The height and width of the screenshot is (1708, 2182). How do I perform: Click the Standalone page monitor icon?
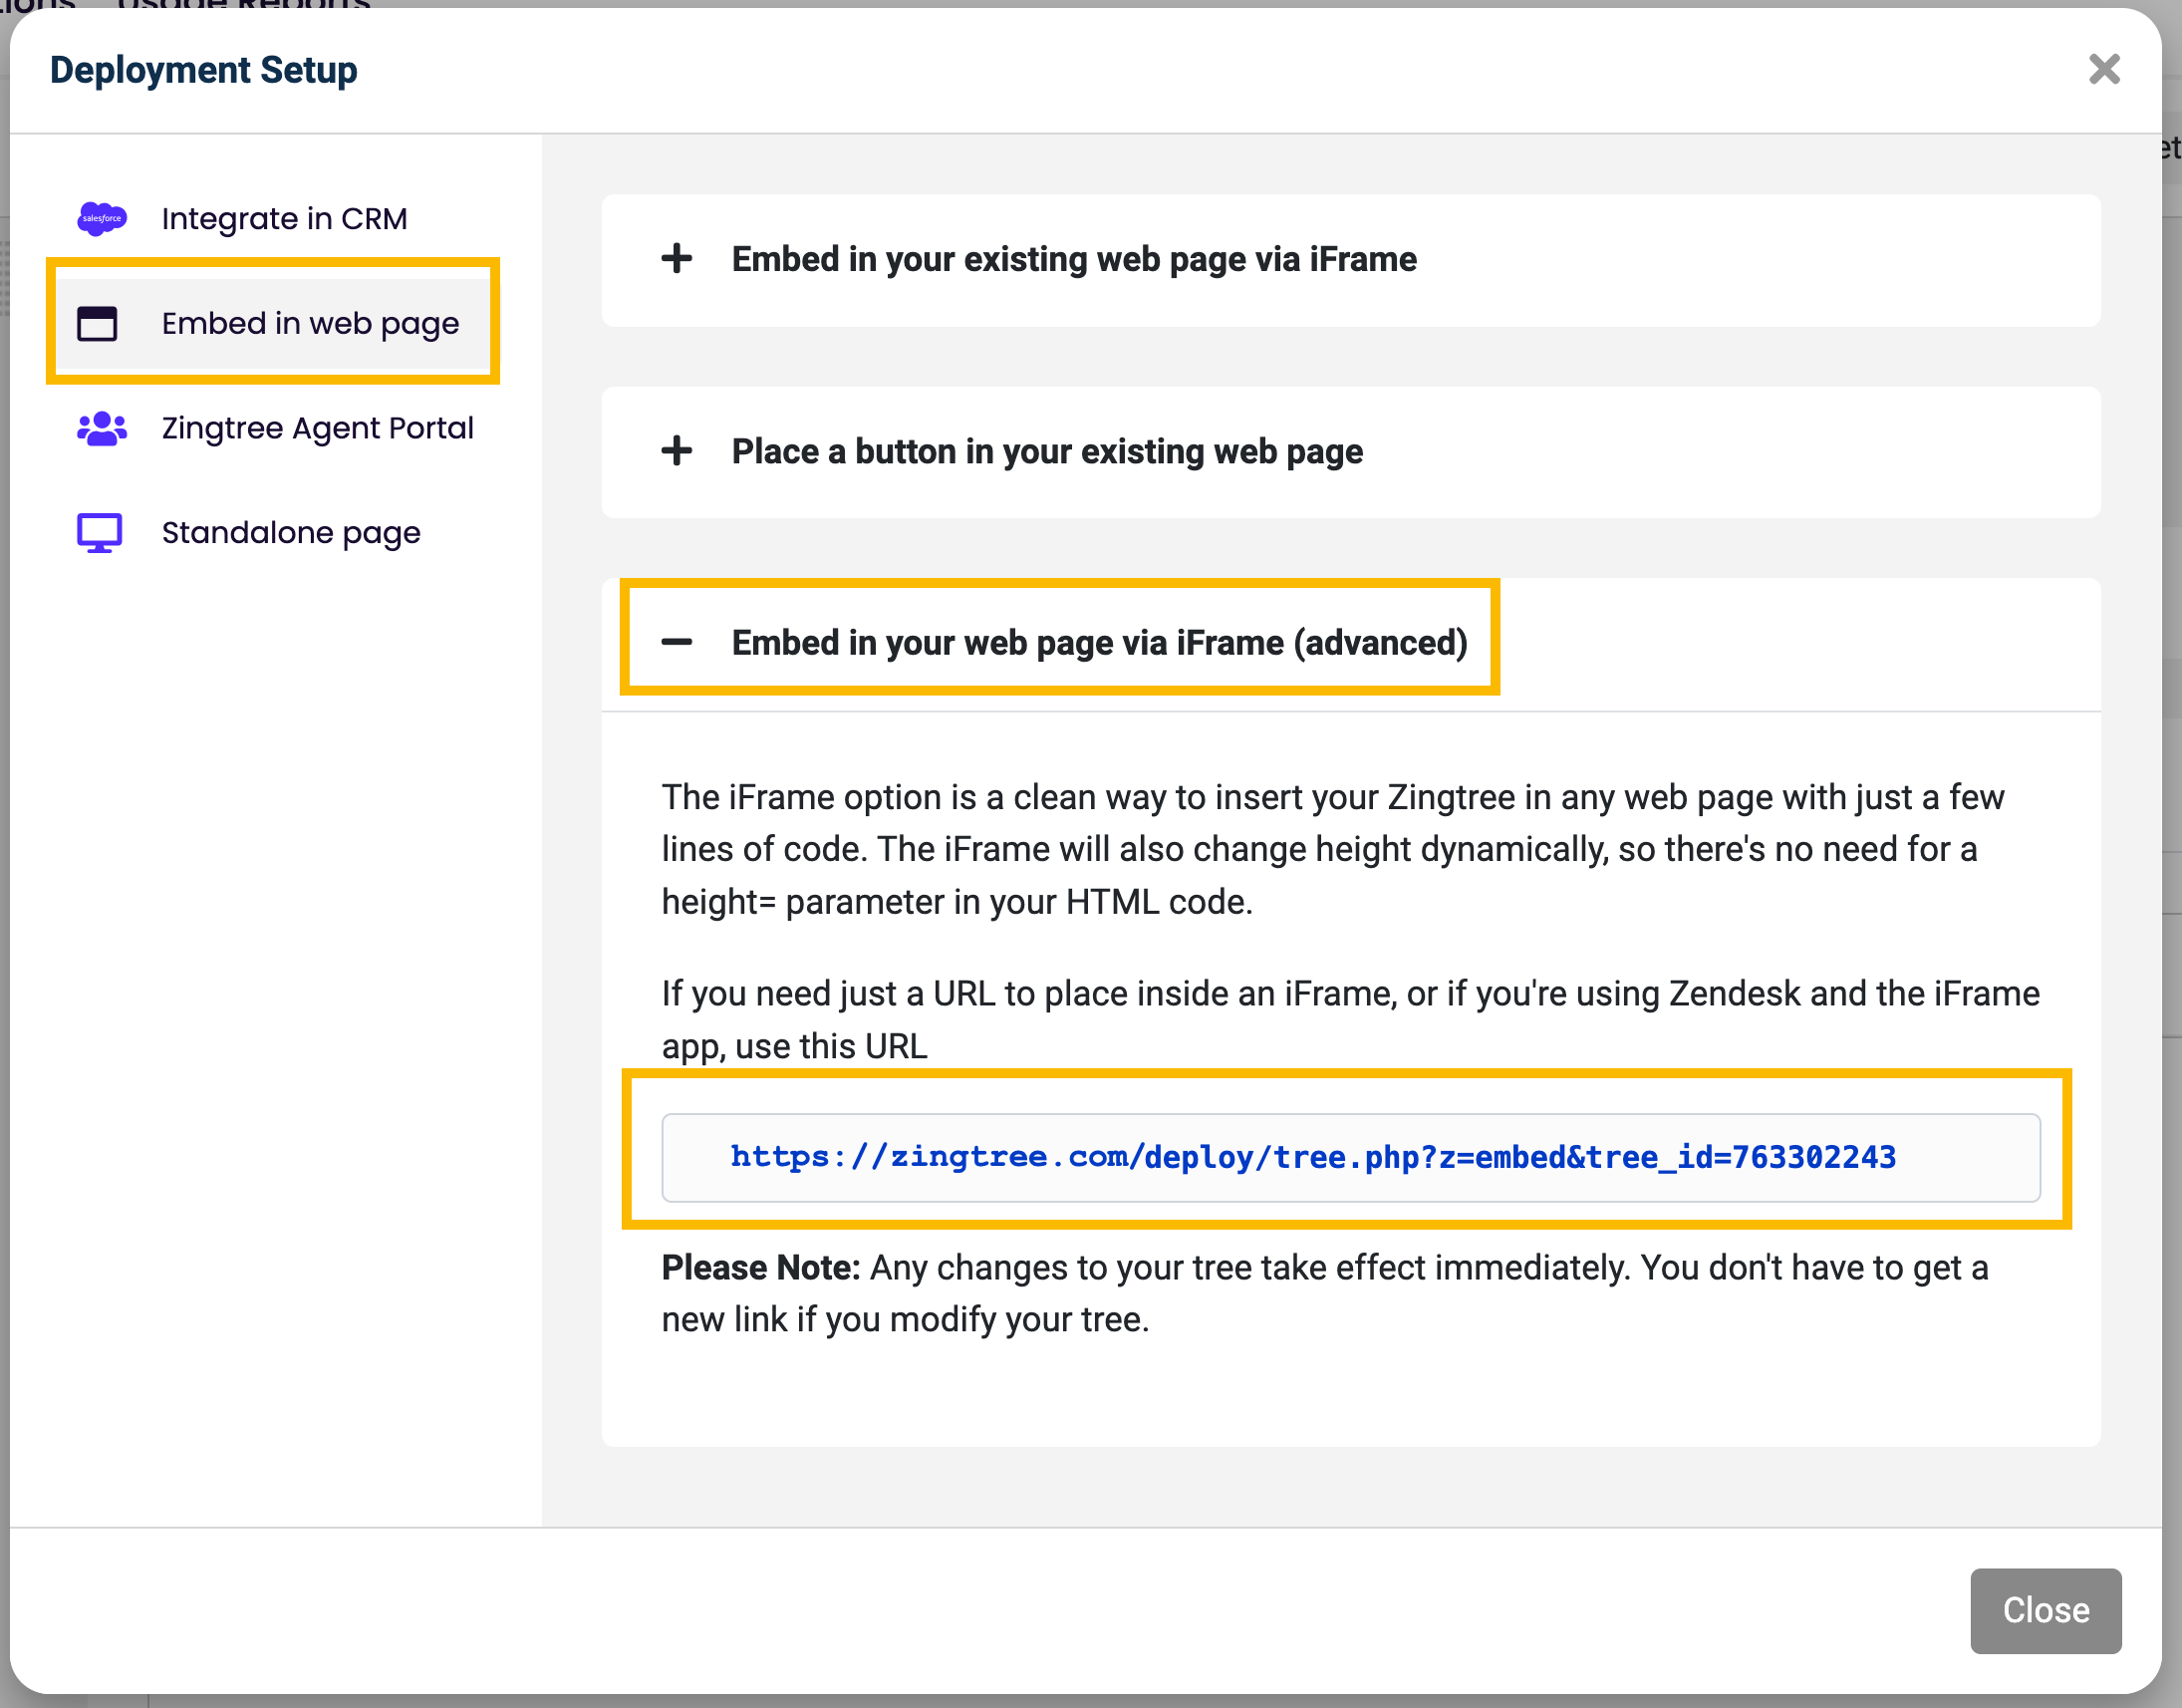[x=100, y=533]
